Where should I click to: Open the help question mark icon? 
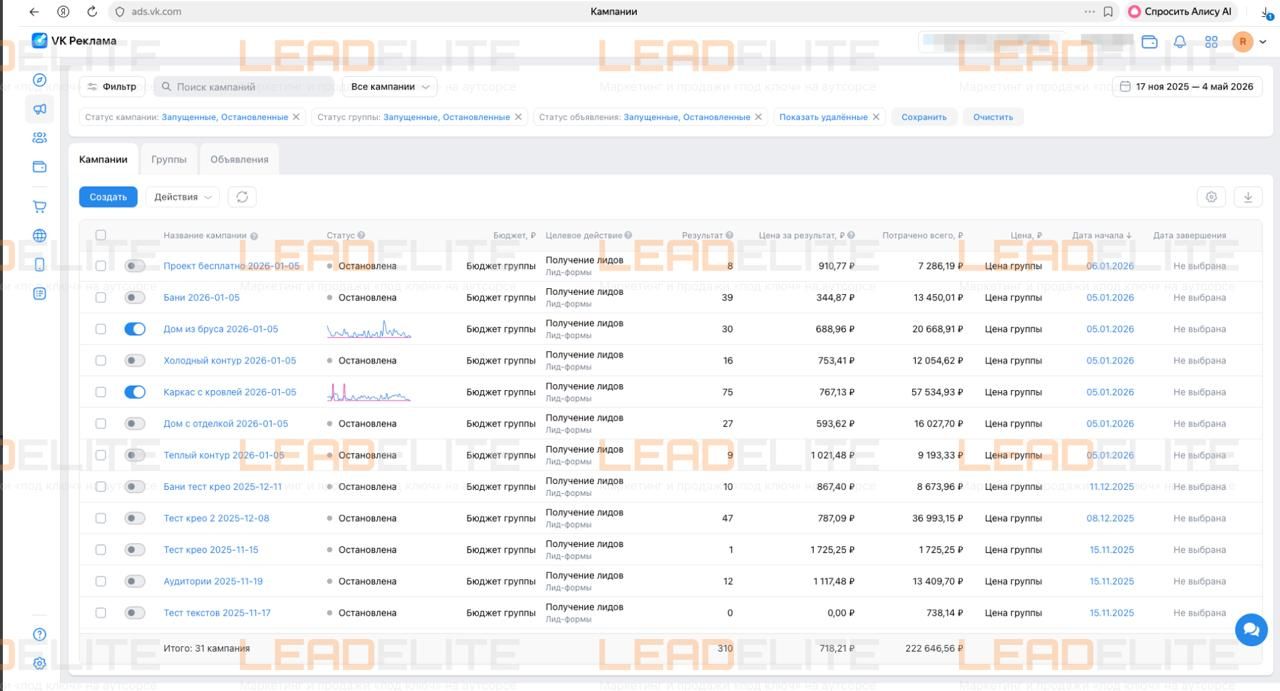40,634
